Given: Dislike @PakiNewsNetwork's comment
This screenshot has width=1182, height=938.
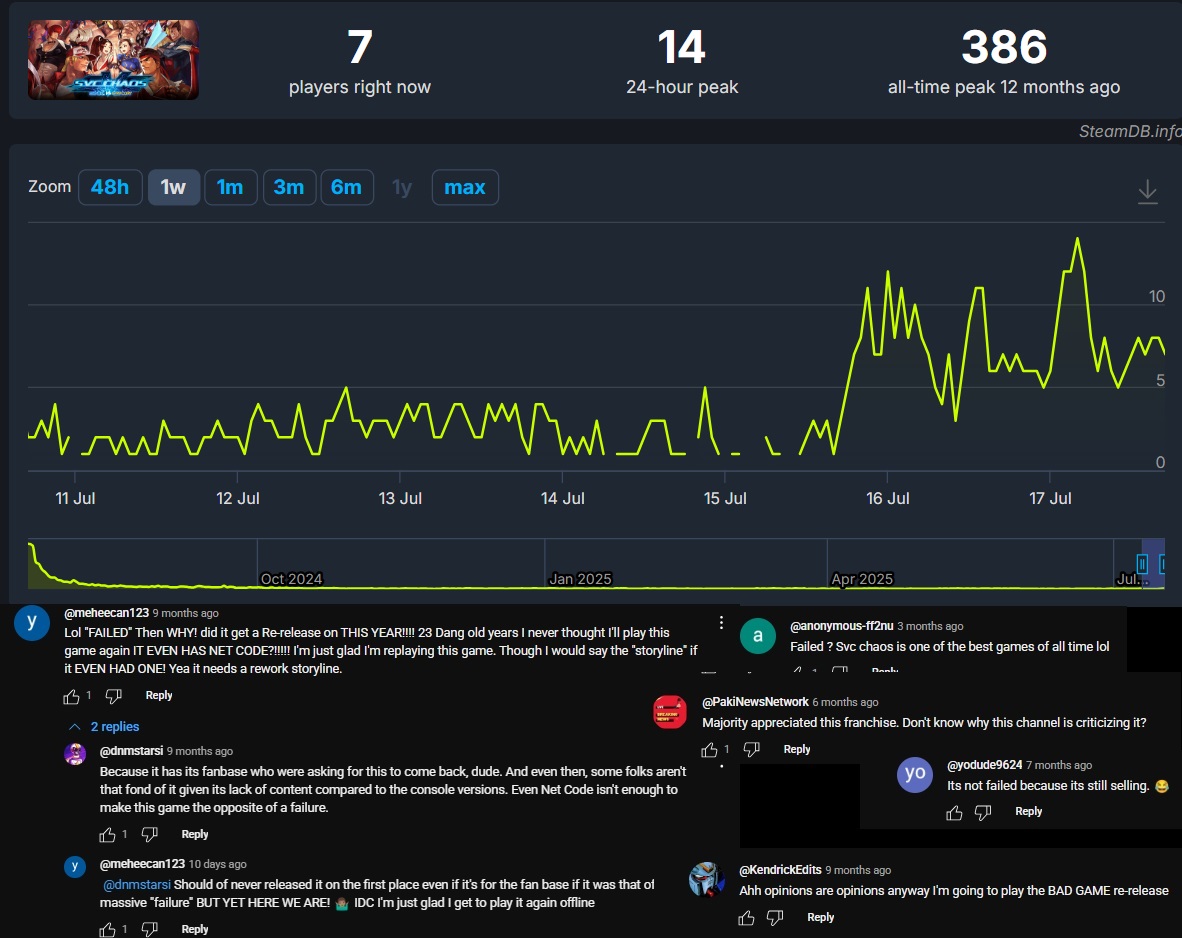Looking at the screenshot, I should click(x=751, y=749).
